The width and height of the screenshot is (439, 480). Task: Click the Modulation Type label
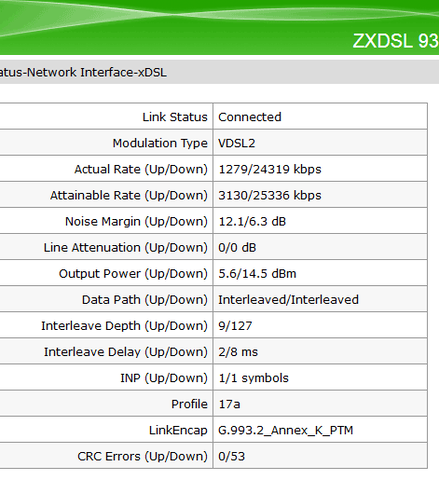(x=160, y=143)
